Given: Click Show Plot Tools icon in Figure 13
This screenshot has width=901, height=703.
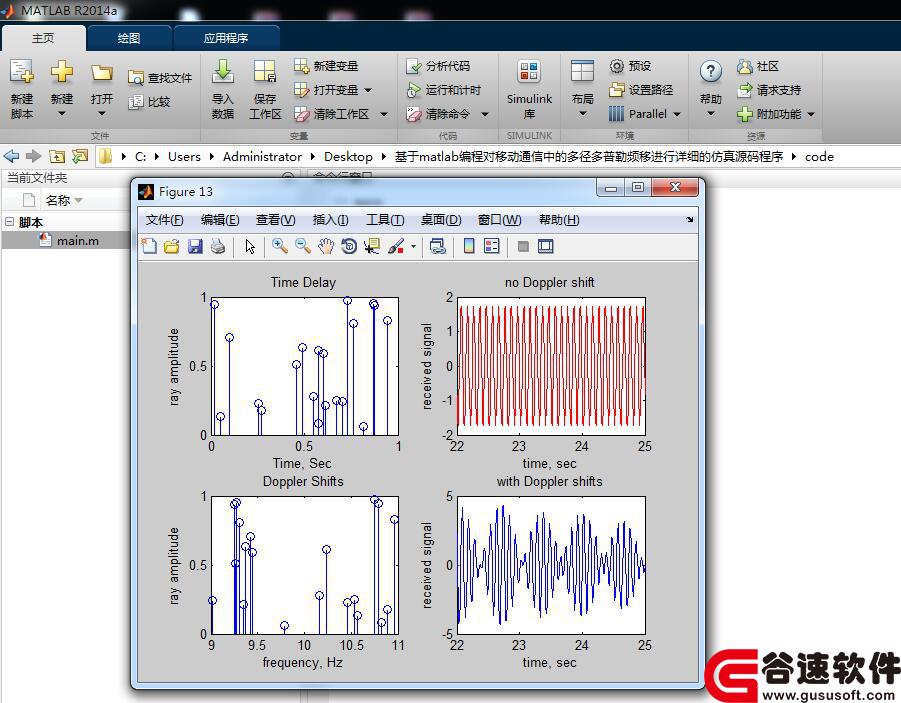Looking at the screenshot, I should [x=545, y=247].
